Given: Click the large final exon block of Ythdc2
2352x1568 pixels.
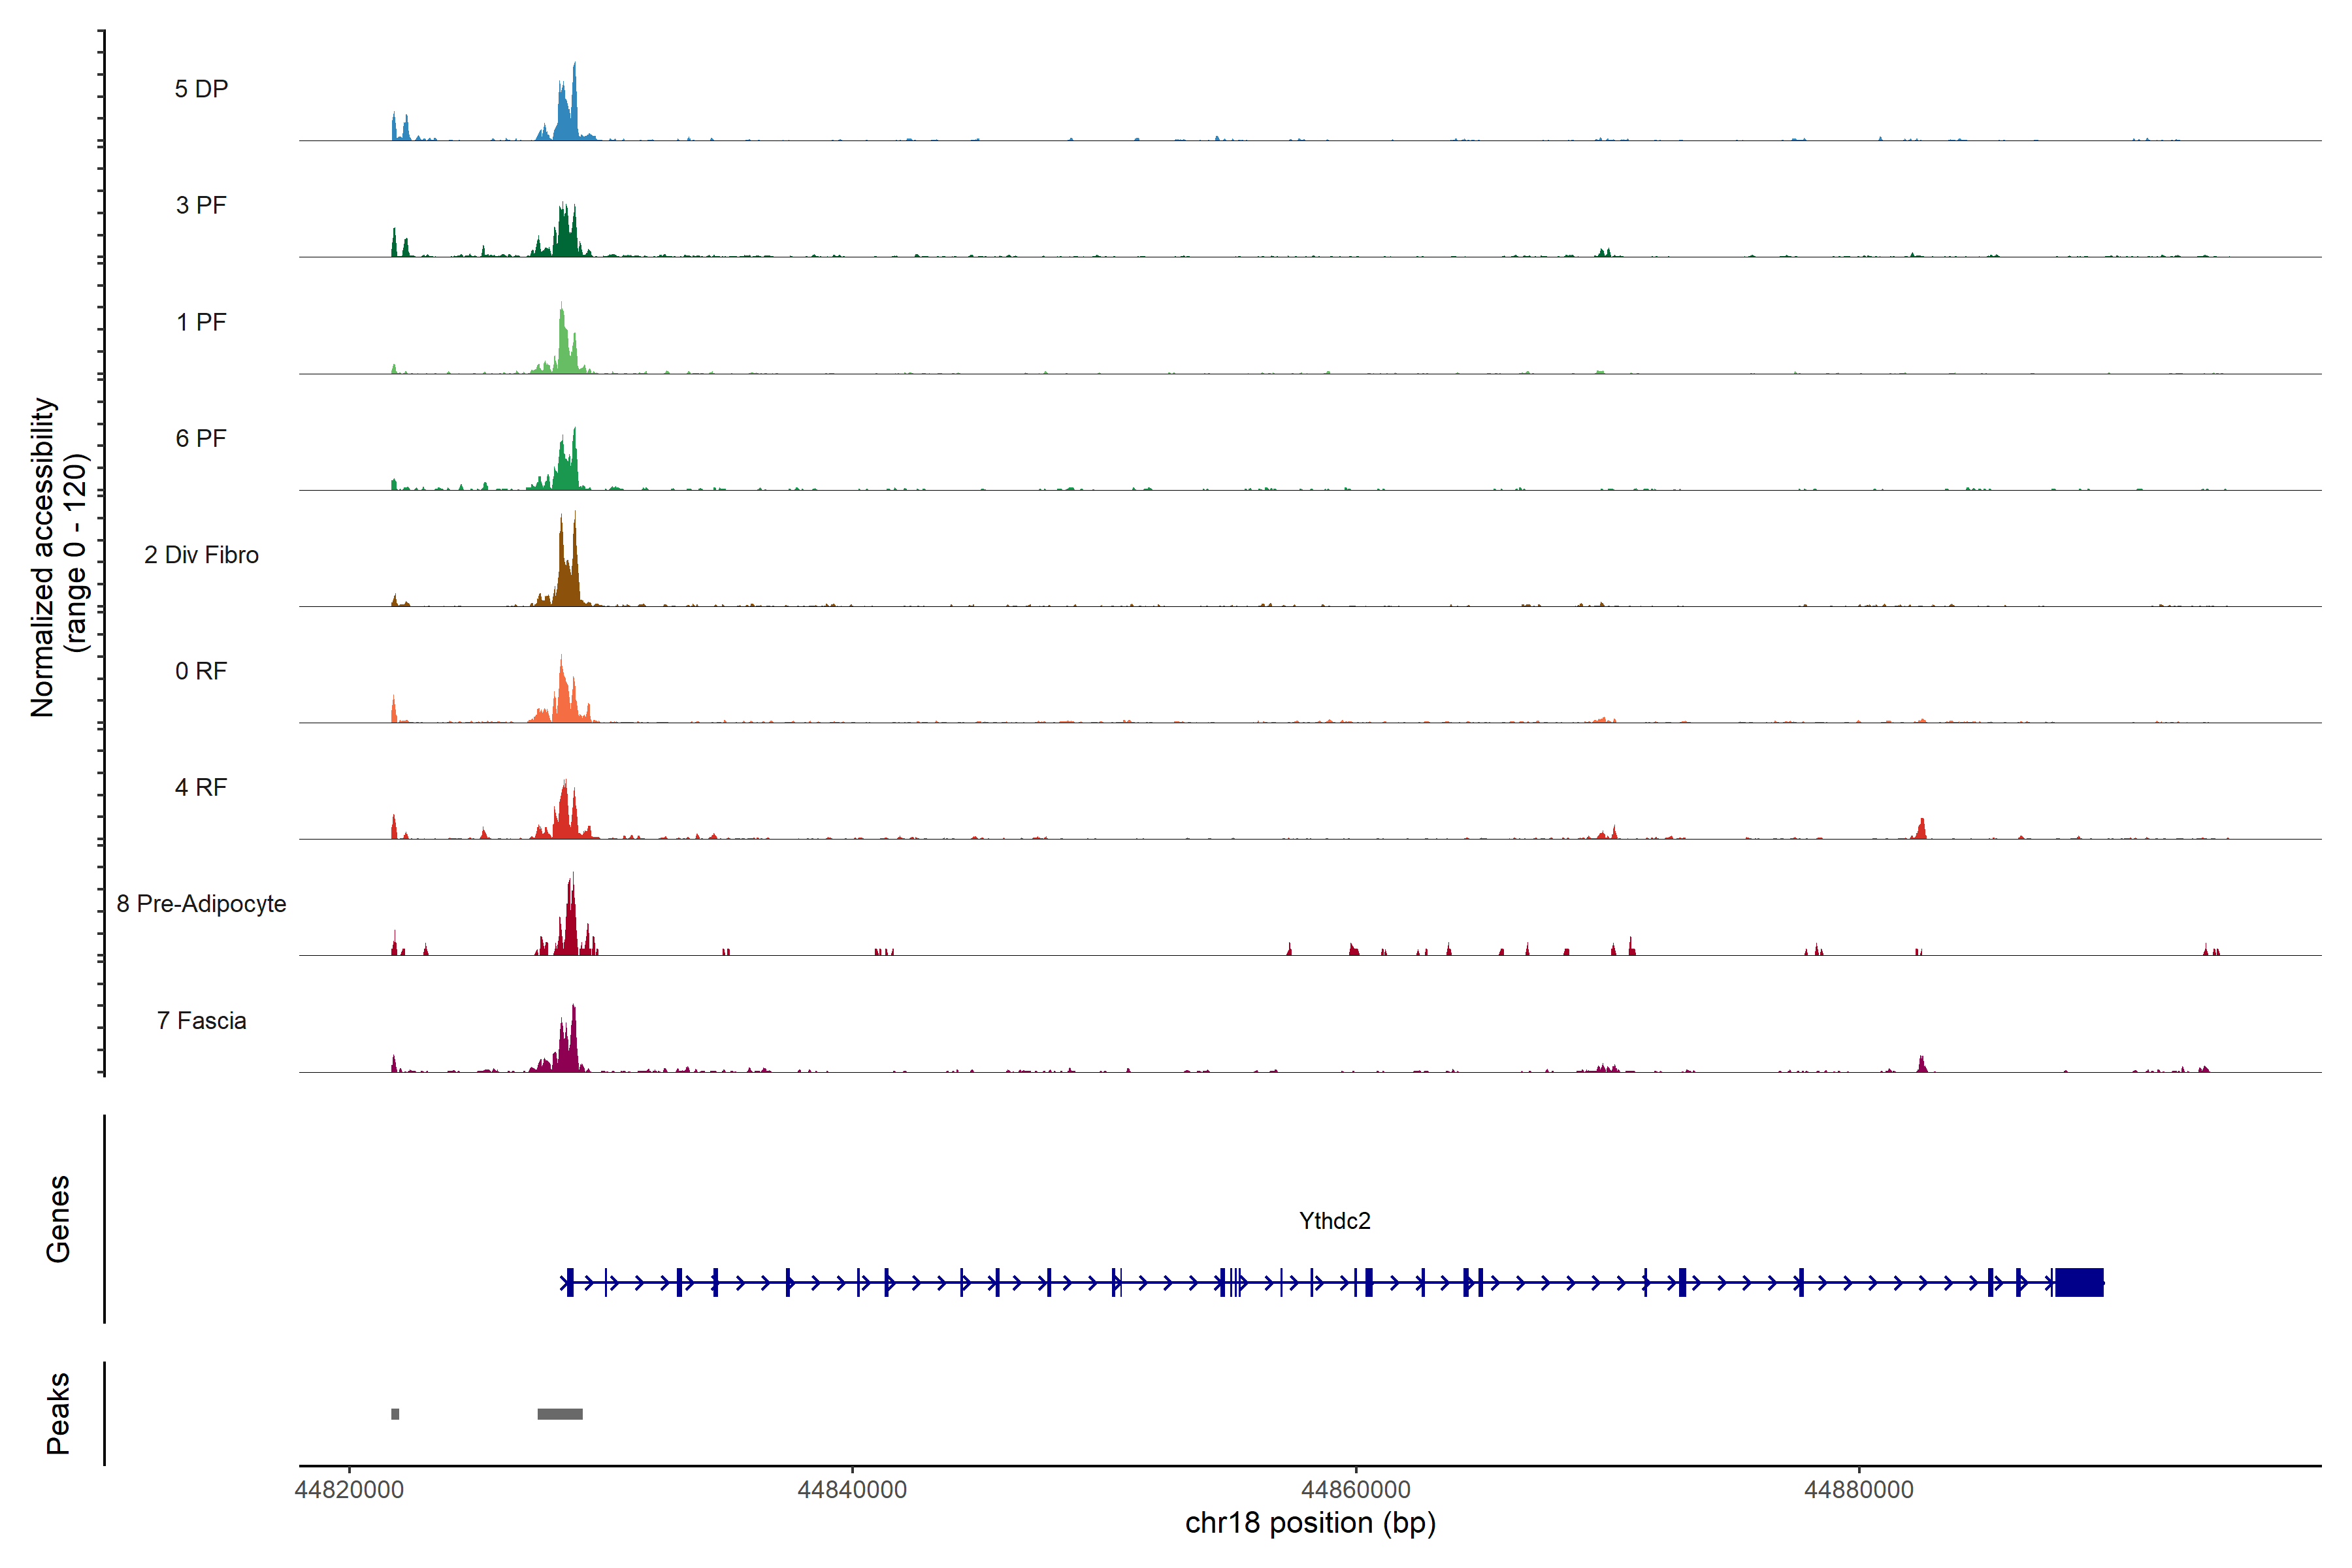Looking at the screenshot, I should 2079,1282.
